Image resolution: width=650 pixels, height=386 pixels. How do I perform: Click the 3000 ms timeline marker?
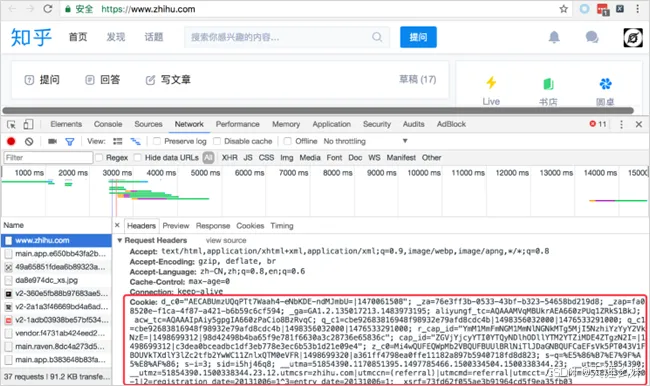pos(117,172)
